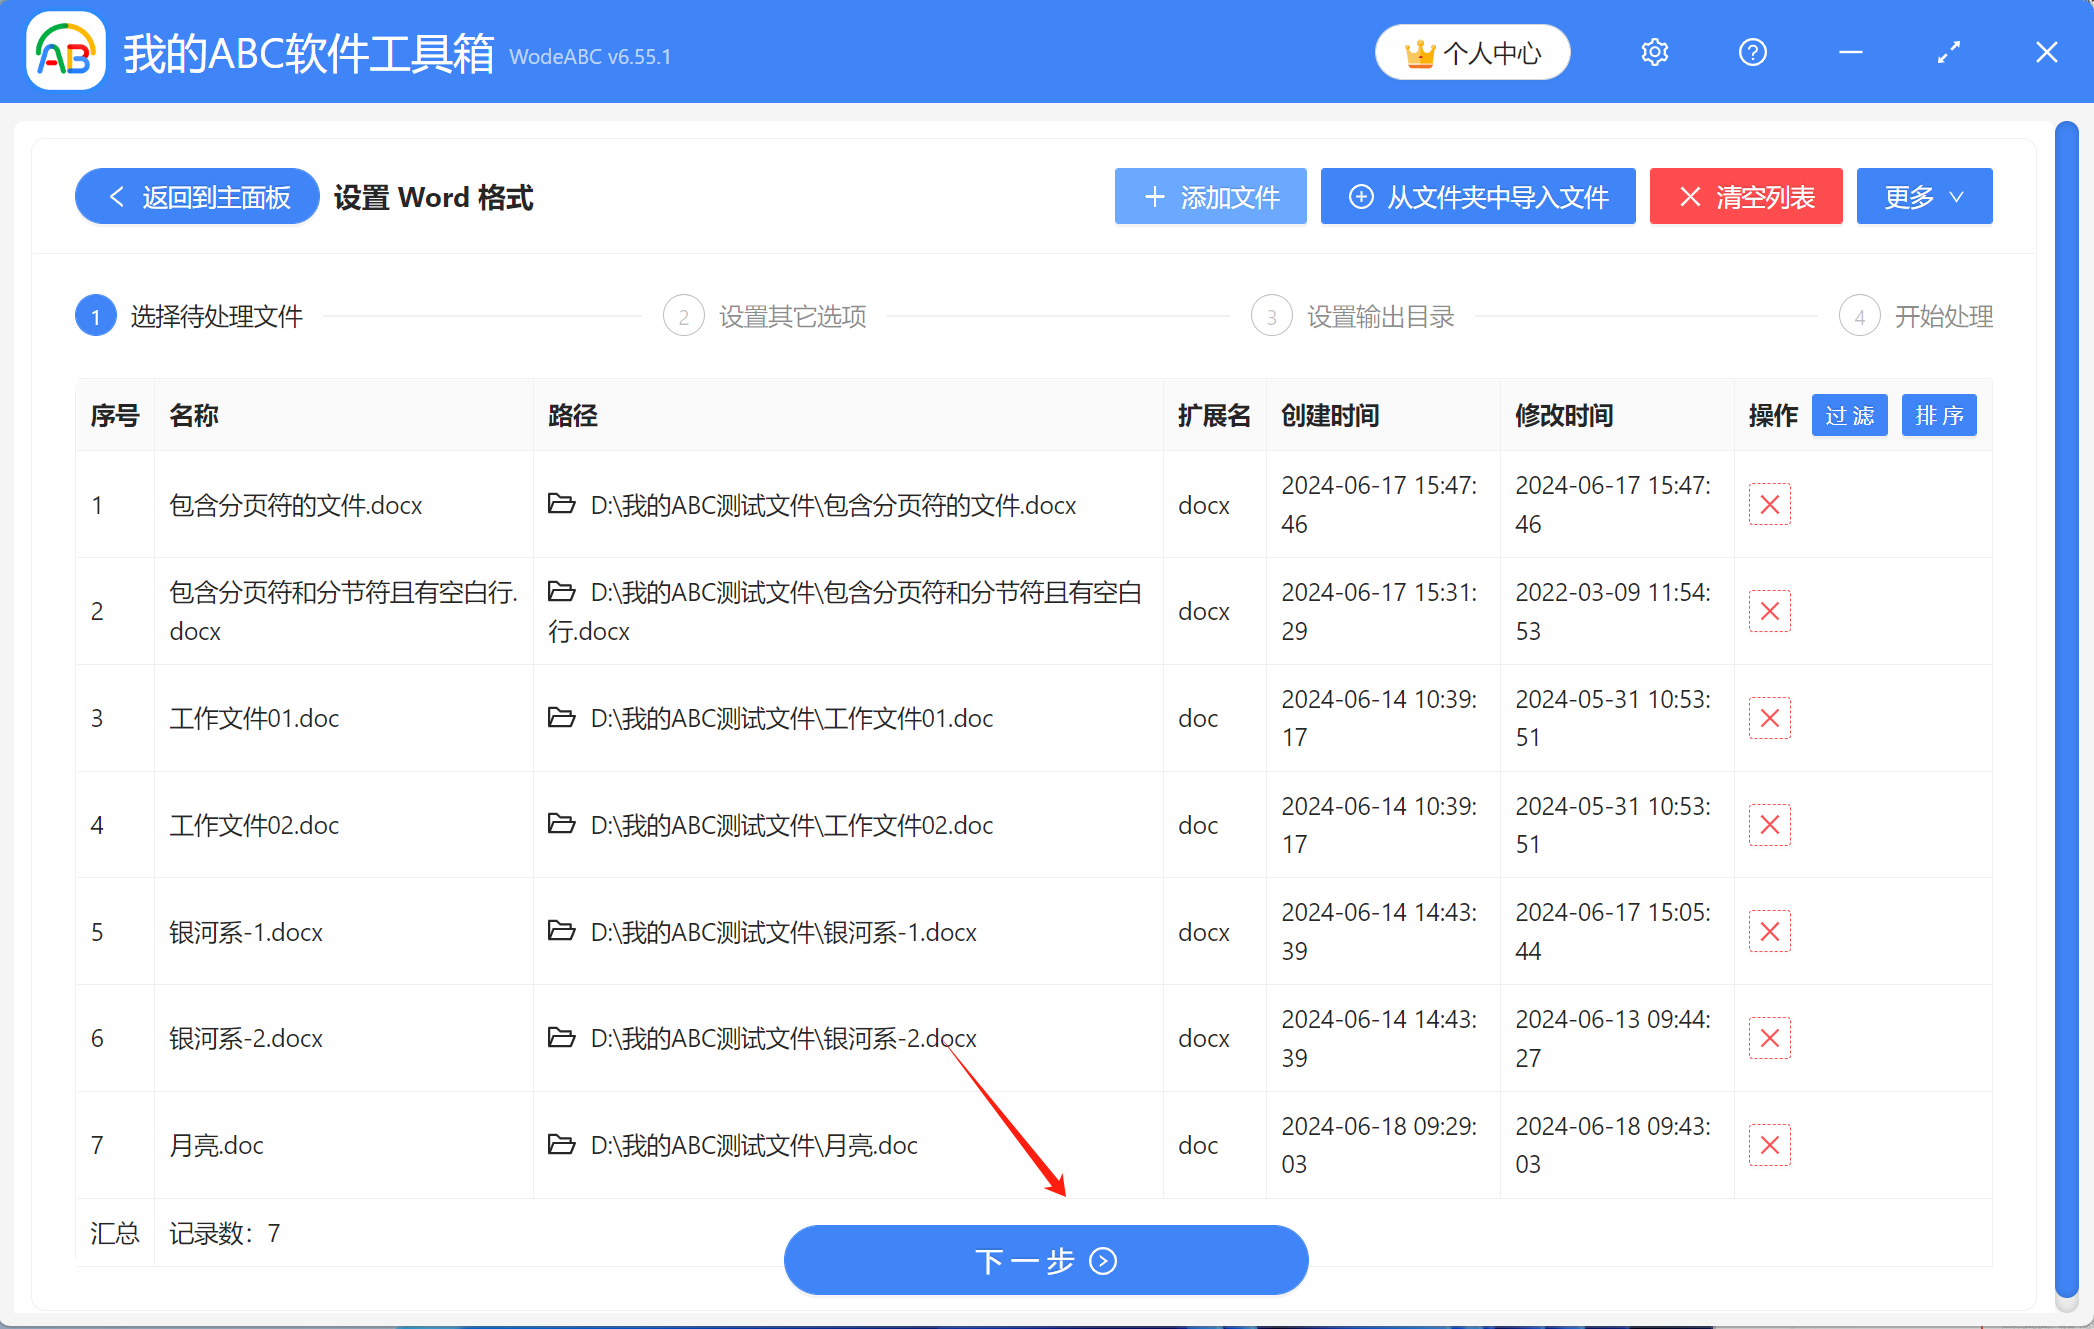Remove 月亮.doc using red X icon
This screenshot has width=2094, height=1329.
click(x=1769, y=1145)
